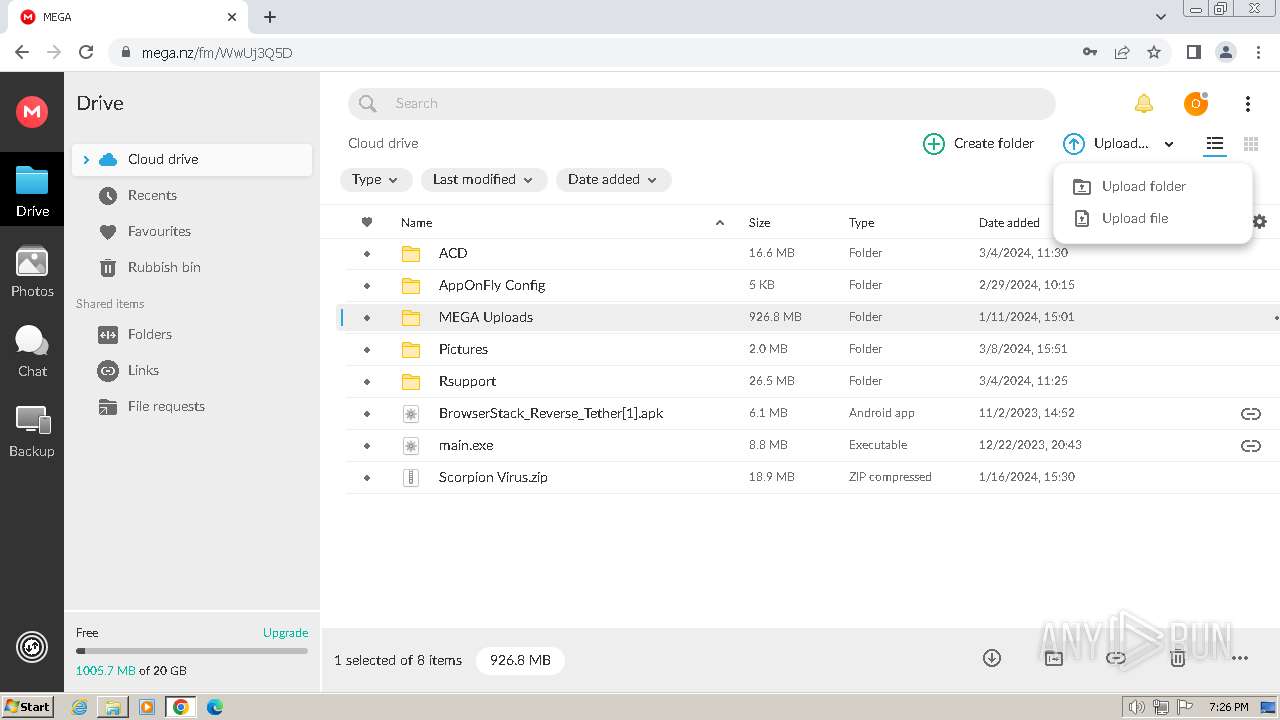1280x720 pixels.
Task: Sort by Size column header
Action: (759, 222)
